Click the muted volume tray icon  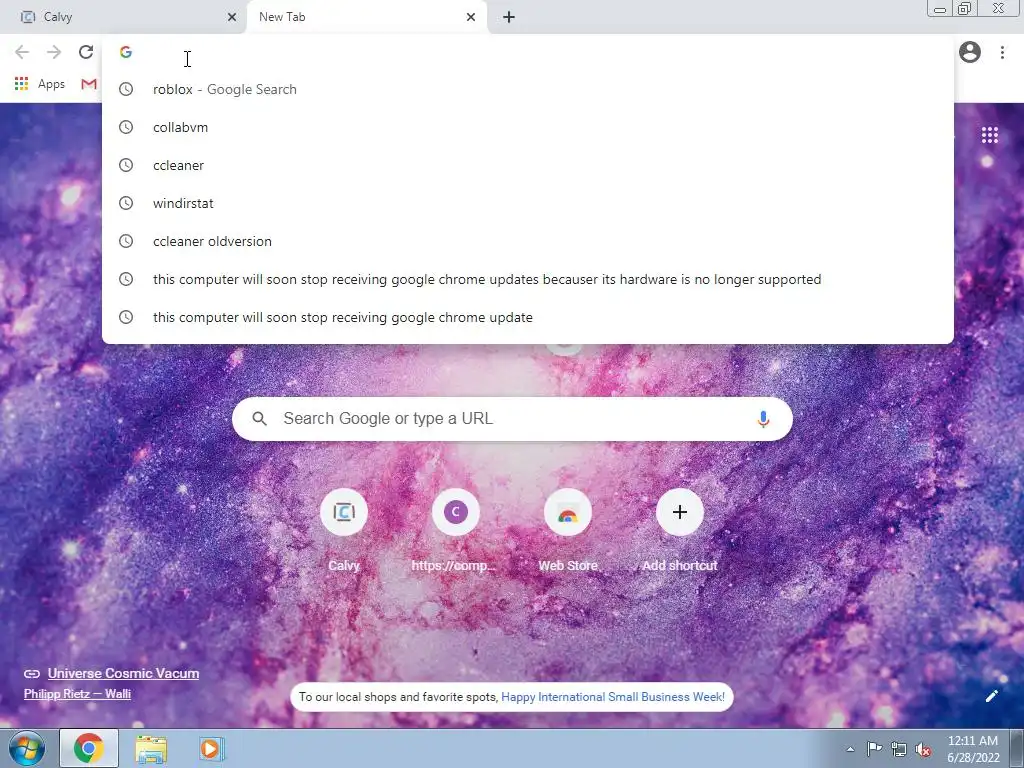923,750
